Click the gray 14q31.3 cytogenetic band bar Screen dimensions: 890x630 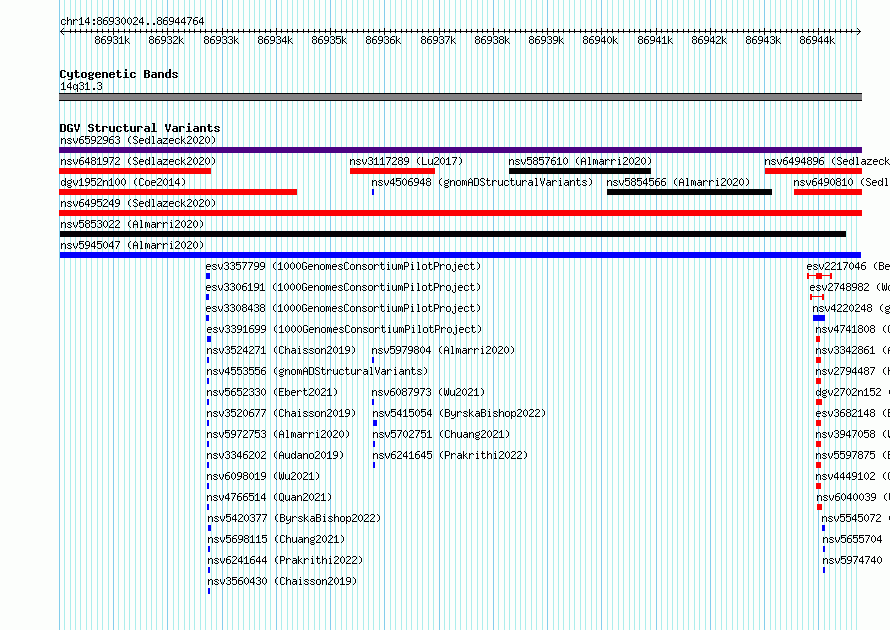(x=460, y=97)
